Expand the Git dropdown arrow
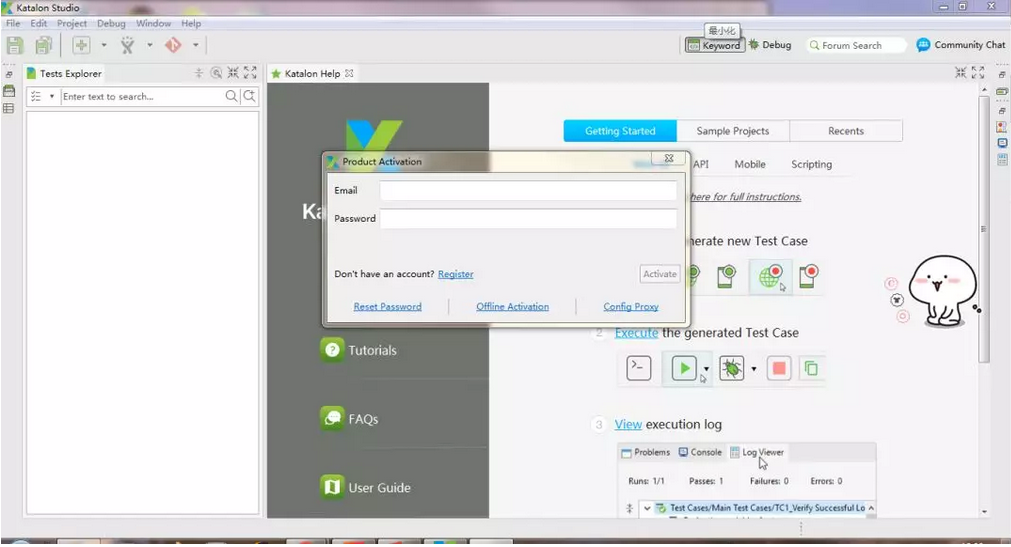The image size is (1011, 547). 195,45
